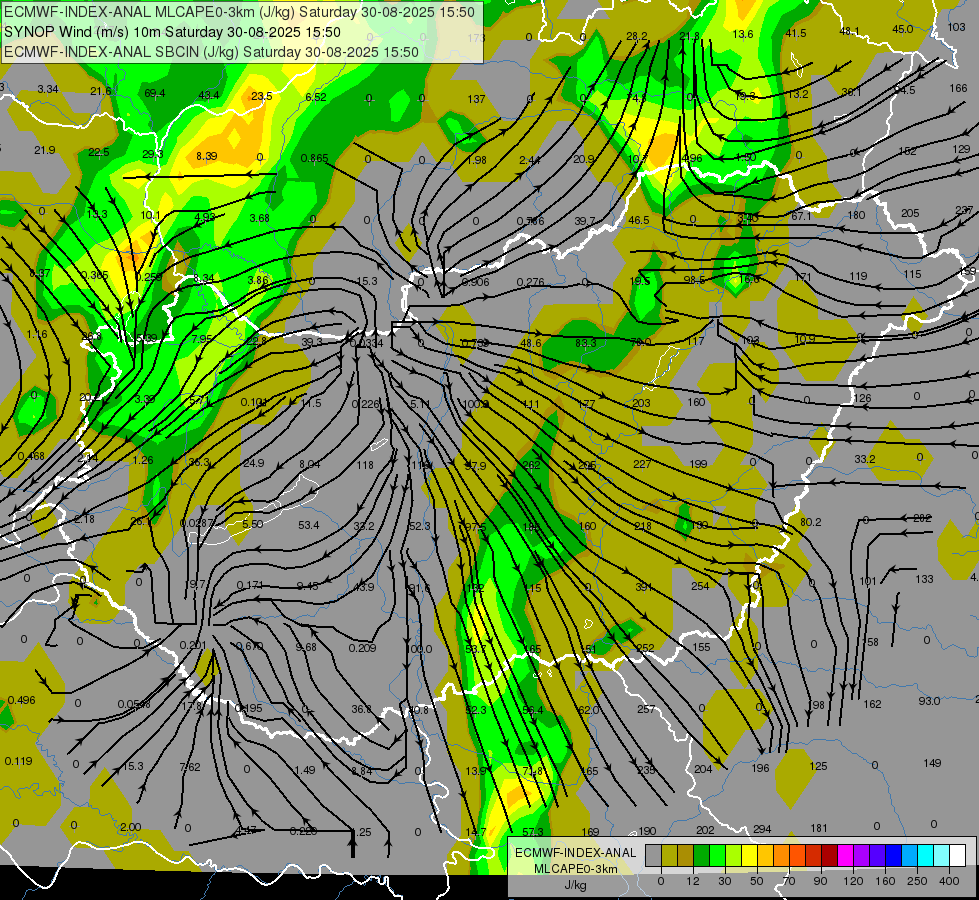Viewport: 979px width, 900px height.
Task: Click the map value '203'
Action: [641, 403]
